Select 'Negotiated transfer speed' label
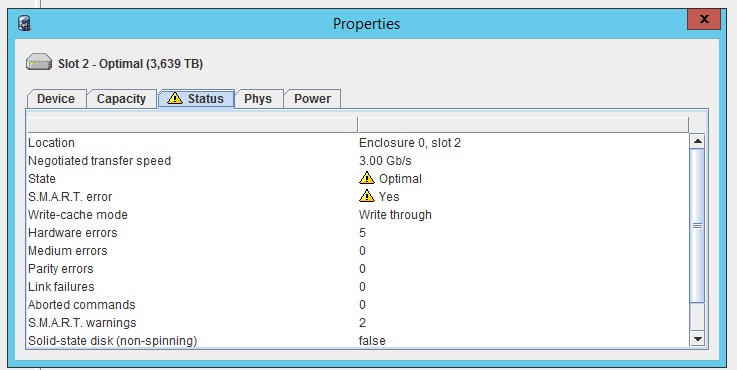The height and width of the screenshot is (370, 737). [x=99, y=161]
